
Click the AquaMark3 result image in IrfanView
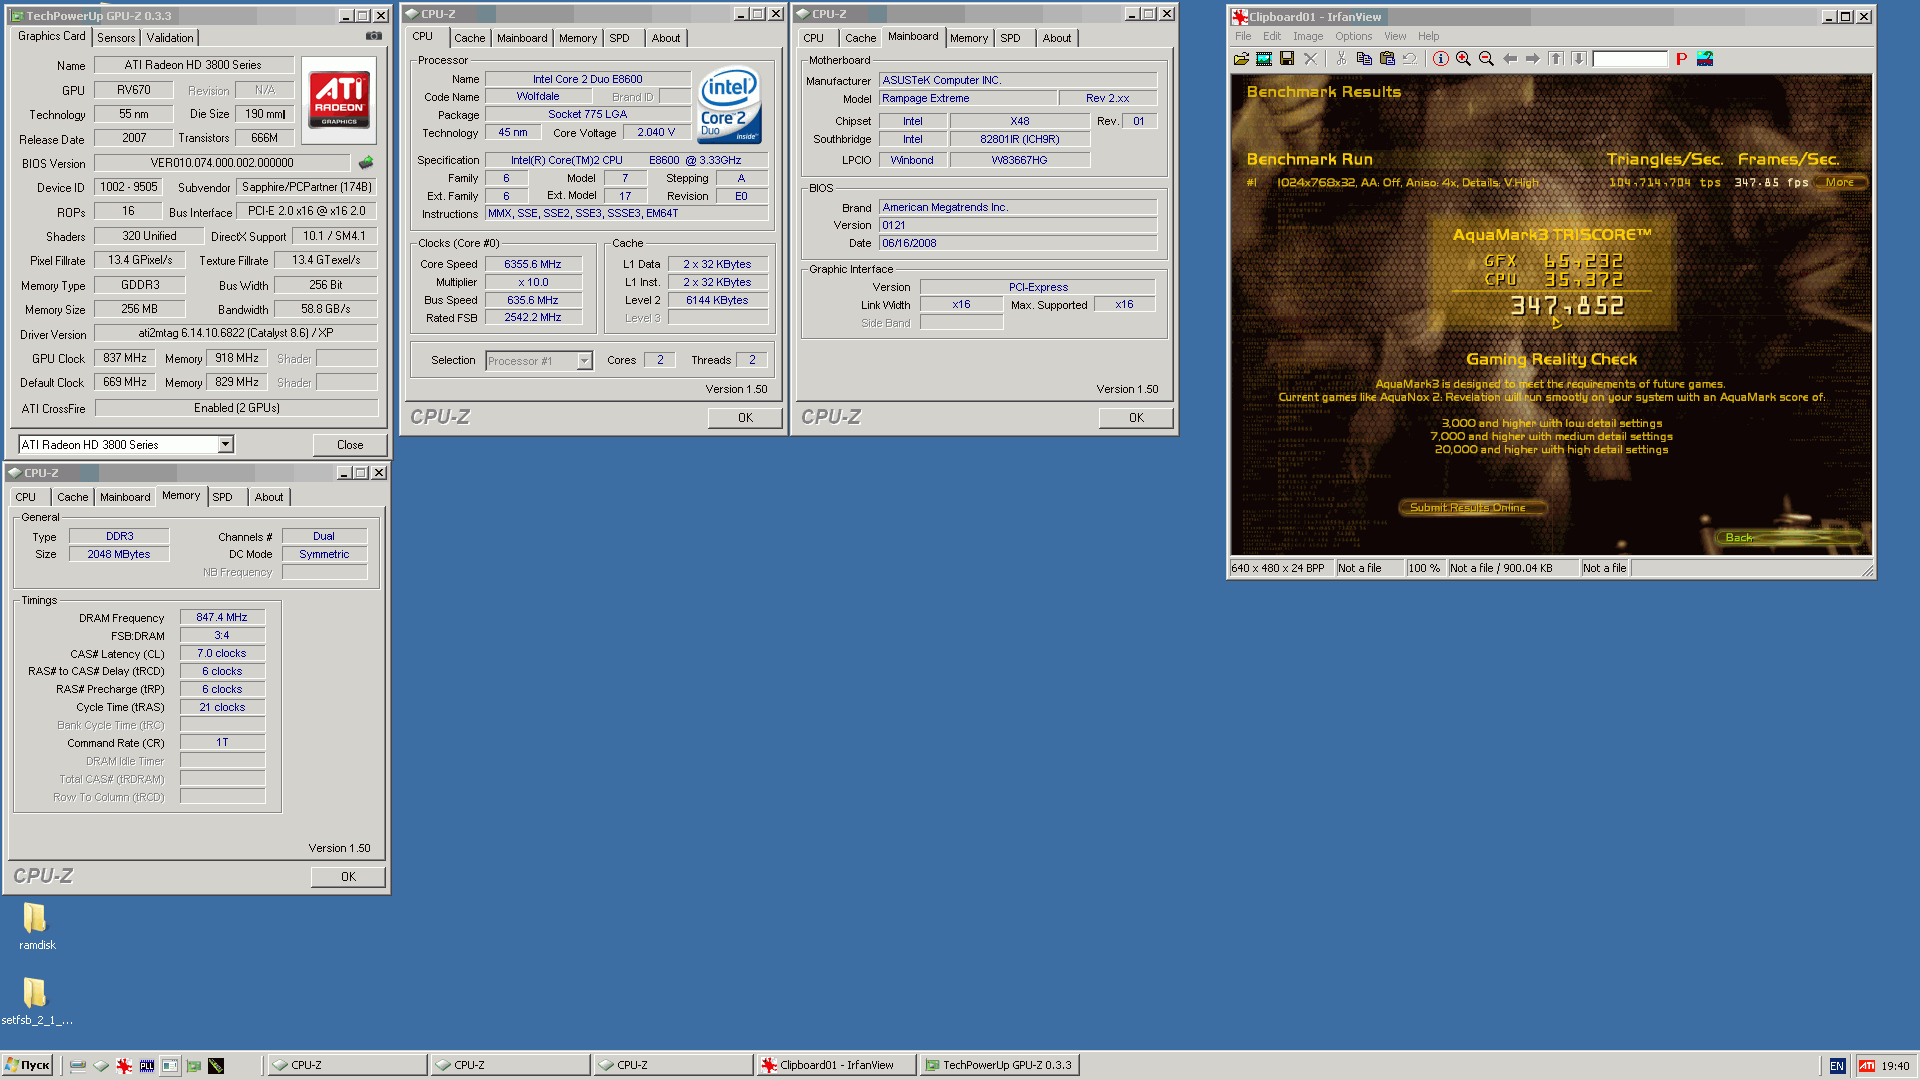tap(1551, 314)
